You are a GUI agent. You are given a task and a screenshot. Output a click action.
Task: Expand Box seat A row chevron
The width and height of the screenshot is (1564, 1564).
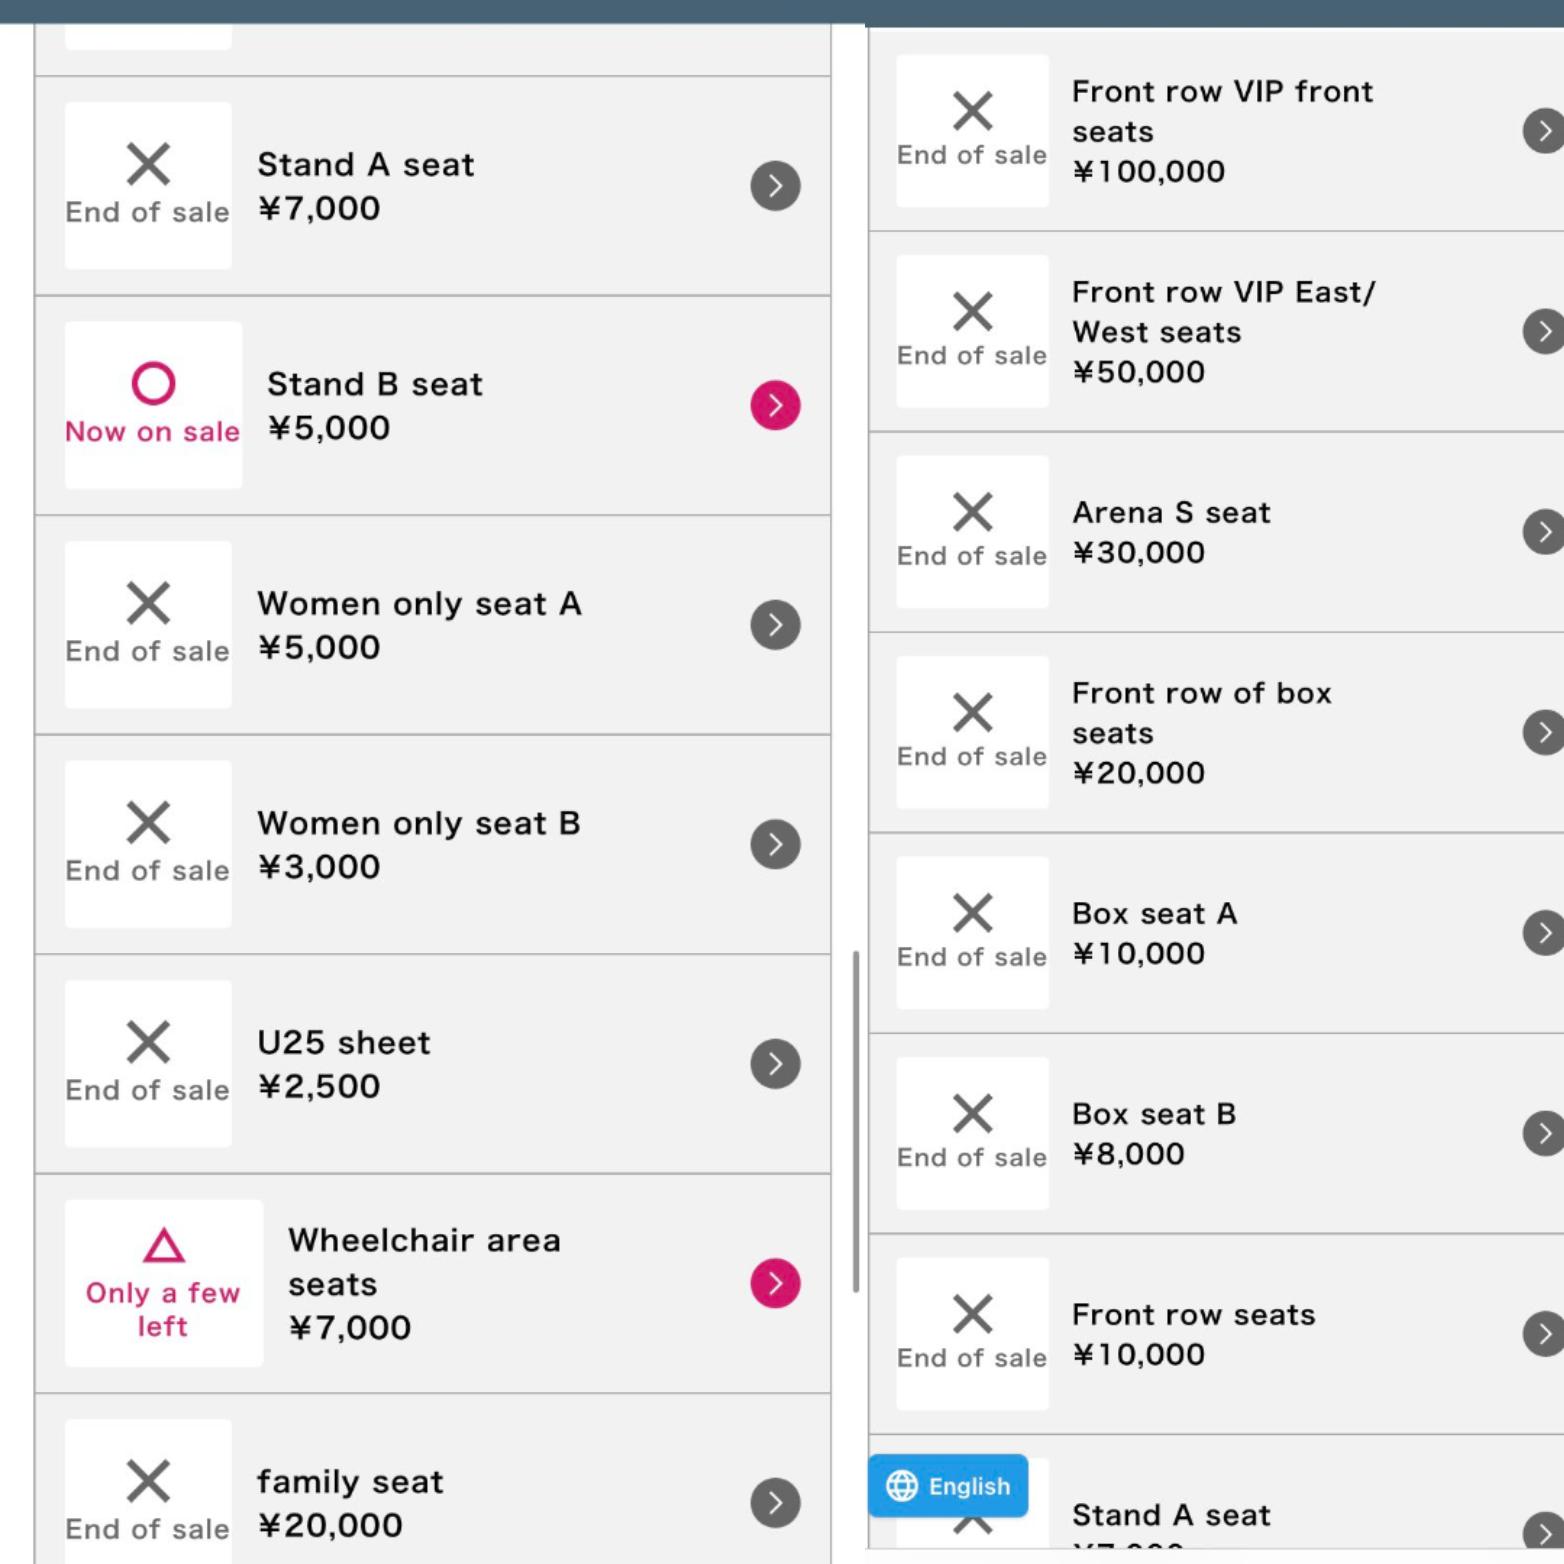(x=1543, y=933)
